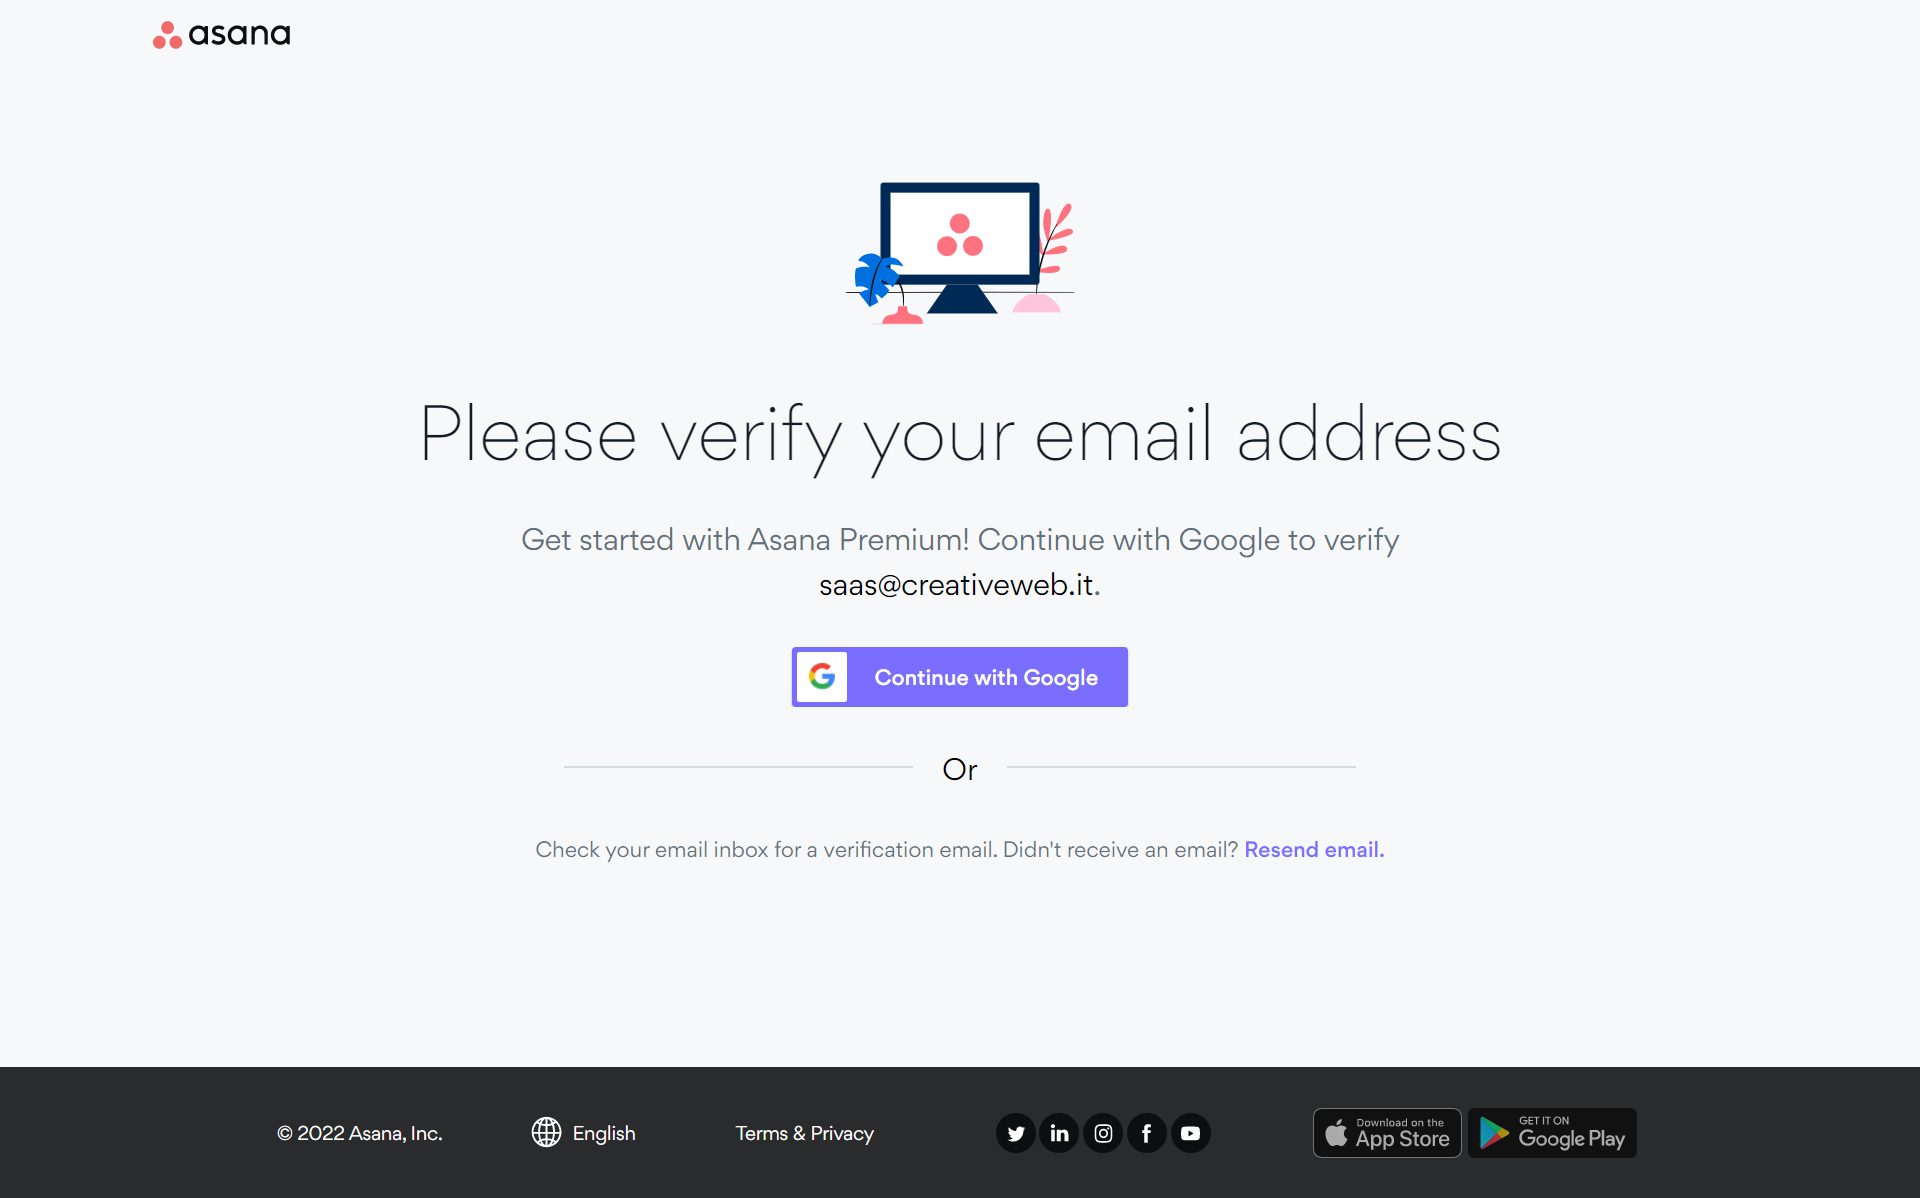Click the Asana logo in the header
Viewport: 1920px width, 1198px height.
click(x=221, y=36)
